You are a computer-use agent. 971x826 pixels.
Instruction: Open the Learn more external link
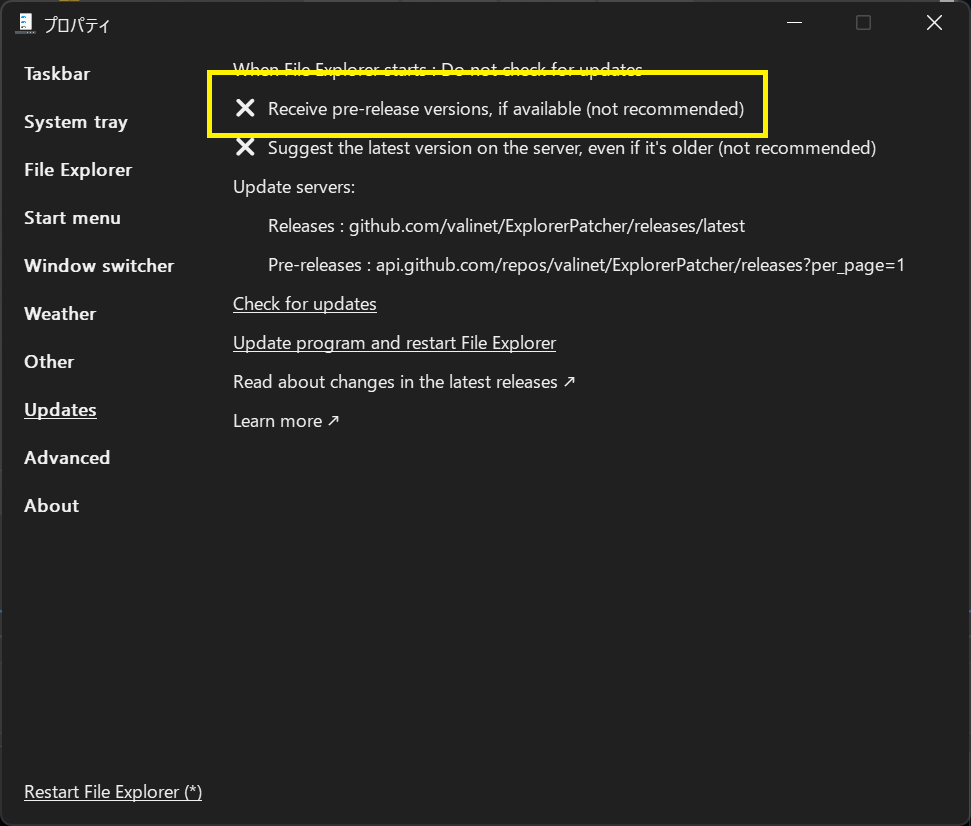point(286,420)
